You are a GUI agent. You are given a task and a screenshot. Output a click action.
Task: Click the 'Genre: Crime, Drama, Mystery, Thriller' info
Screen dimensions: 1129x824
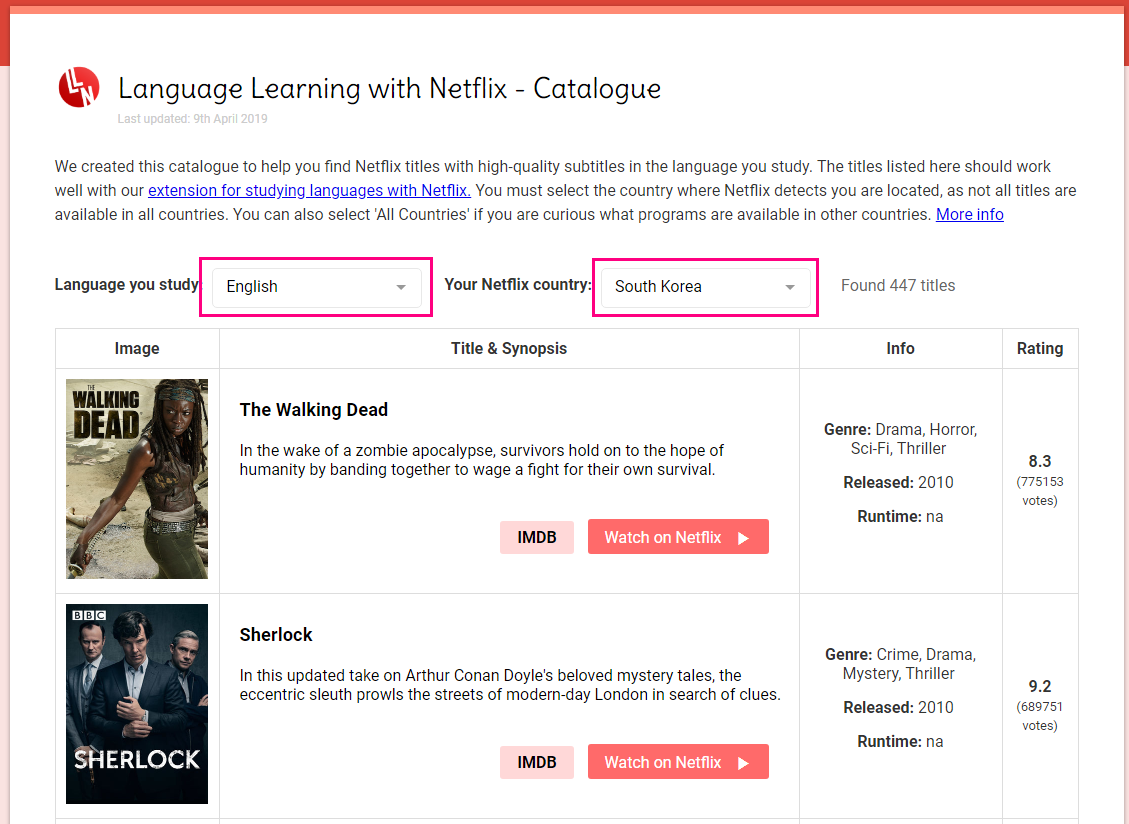(900, 663)
